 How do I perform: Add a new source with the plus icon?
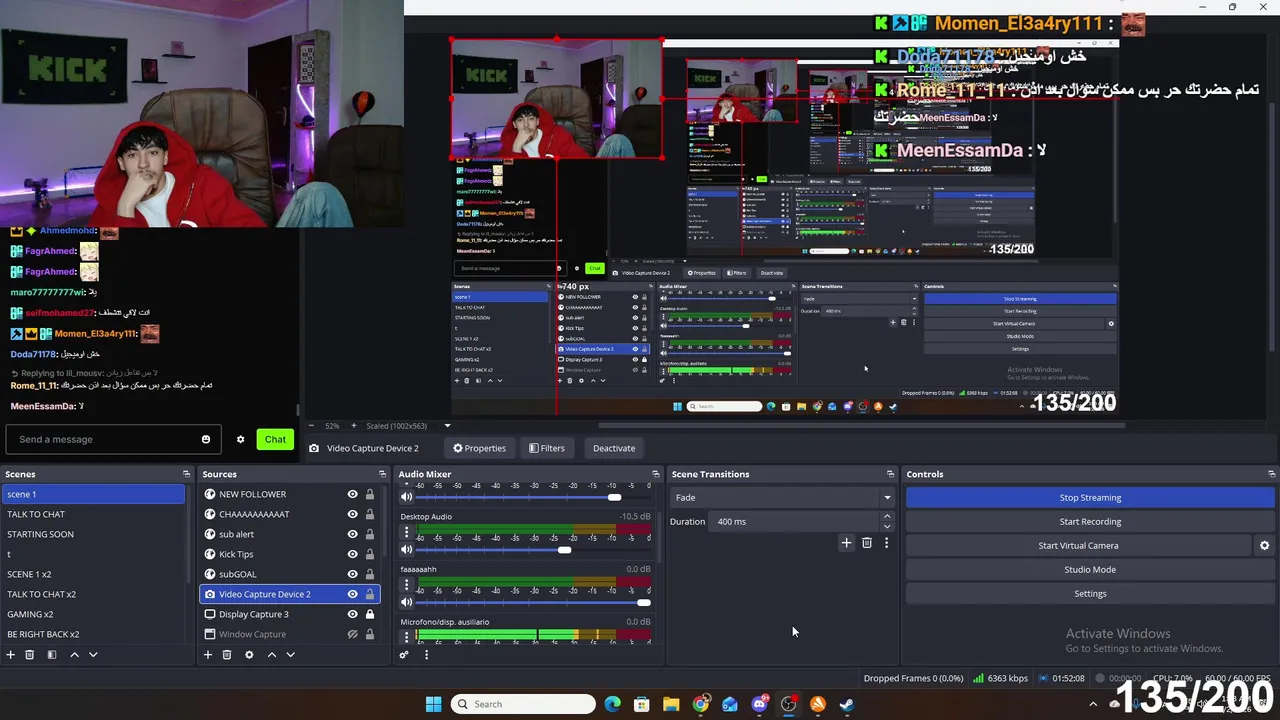coord(208,655)
